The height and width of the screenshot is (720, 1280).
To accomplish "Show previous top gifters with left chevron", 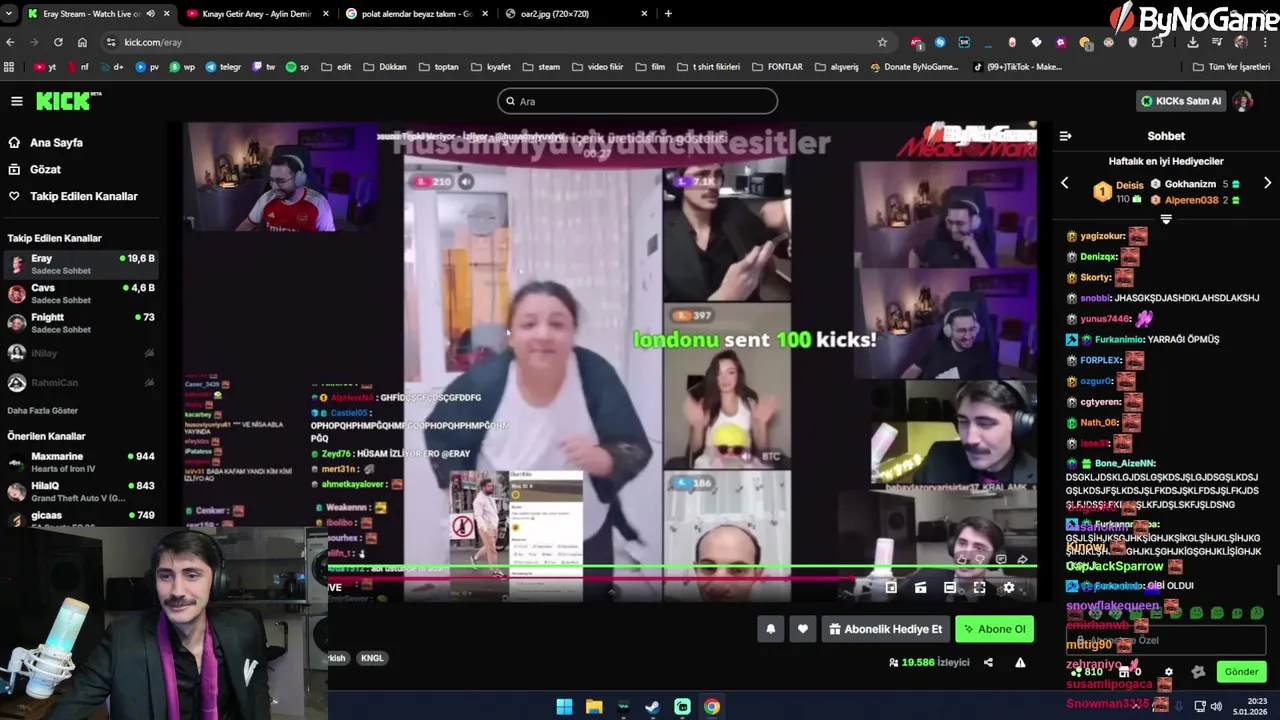I will (x=1064, y=183).
